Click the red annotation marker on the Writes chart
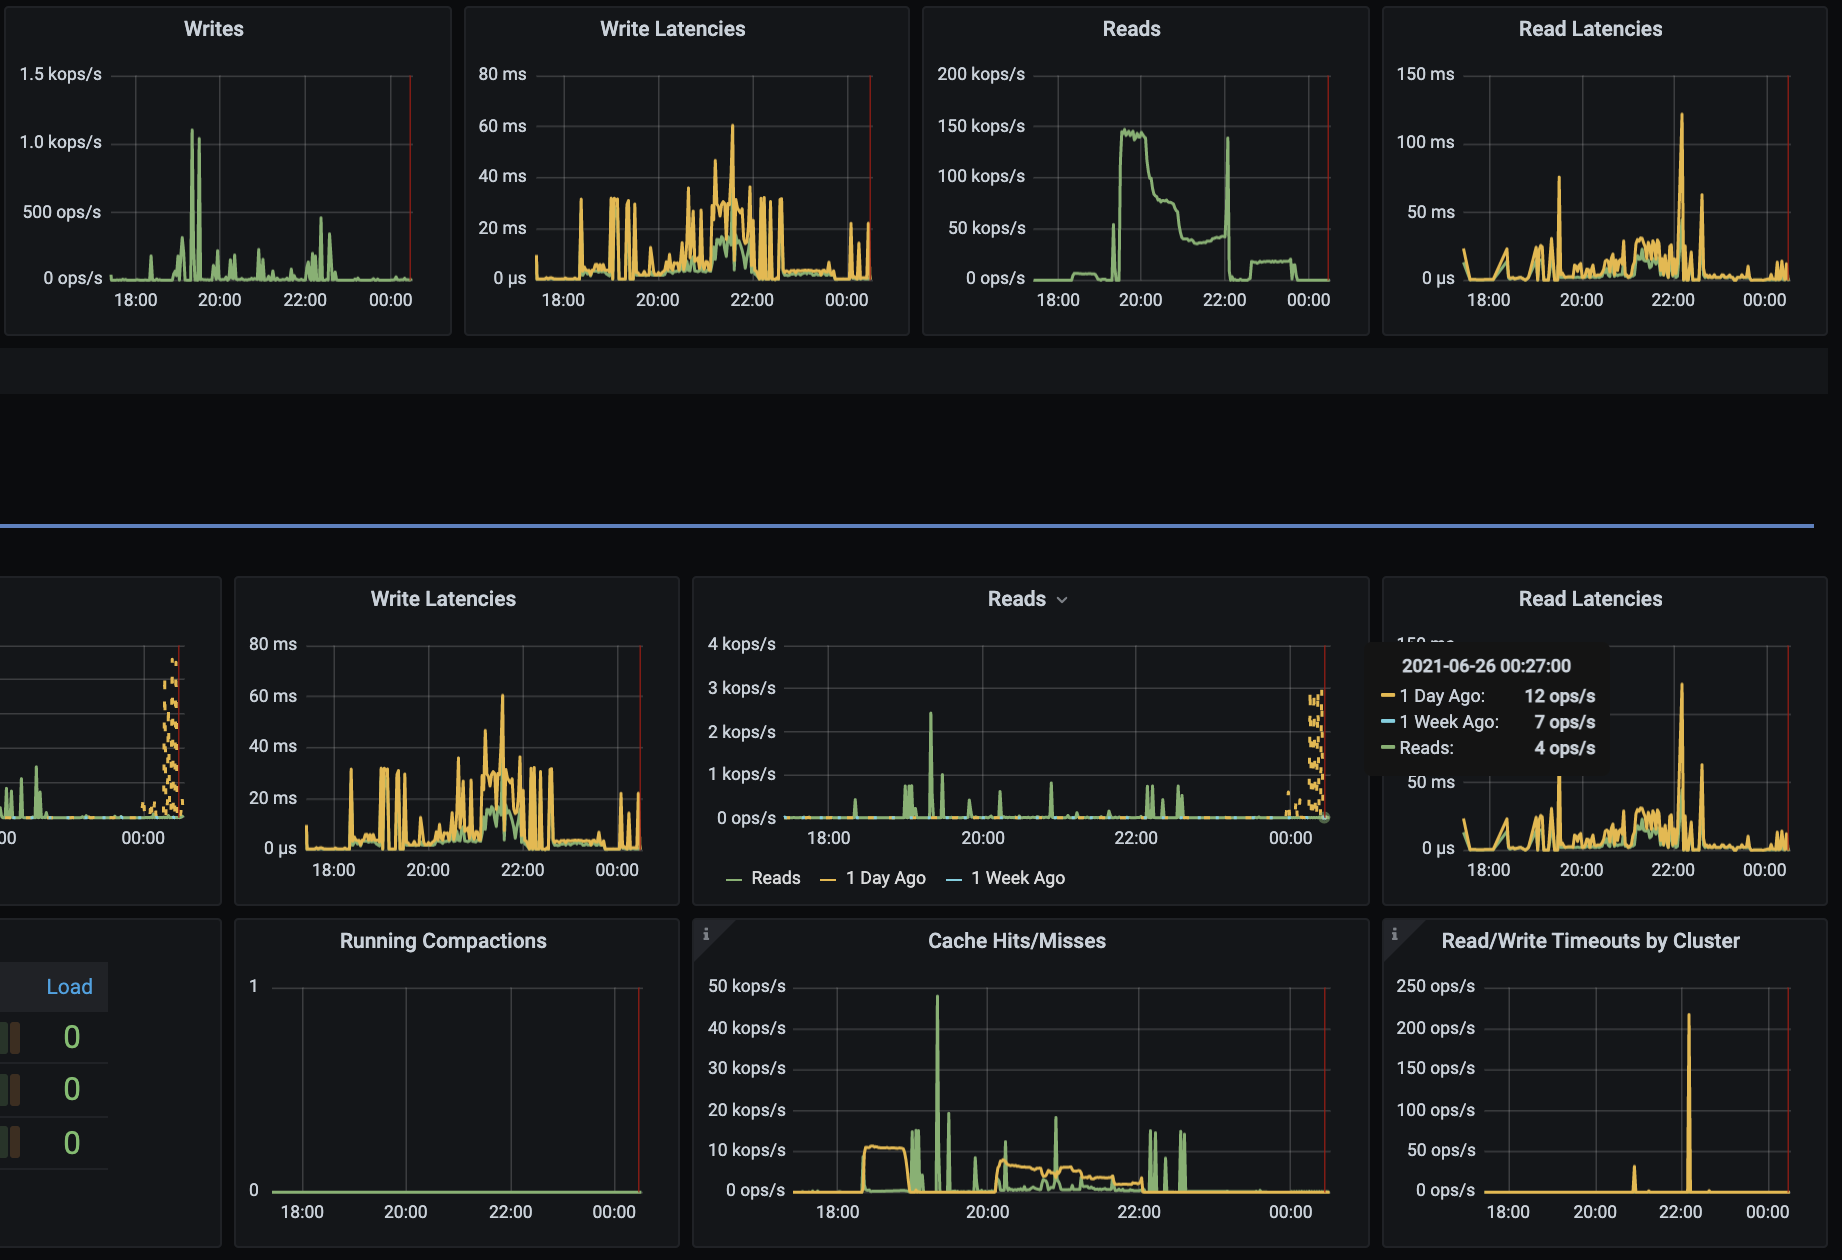 coord(410,175)
